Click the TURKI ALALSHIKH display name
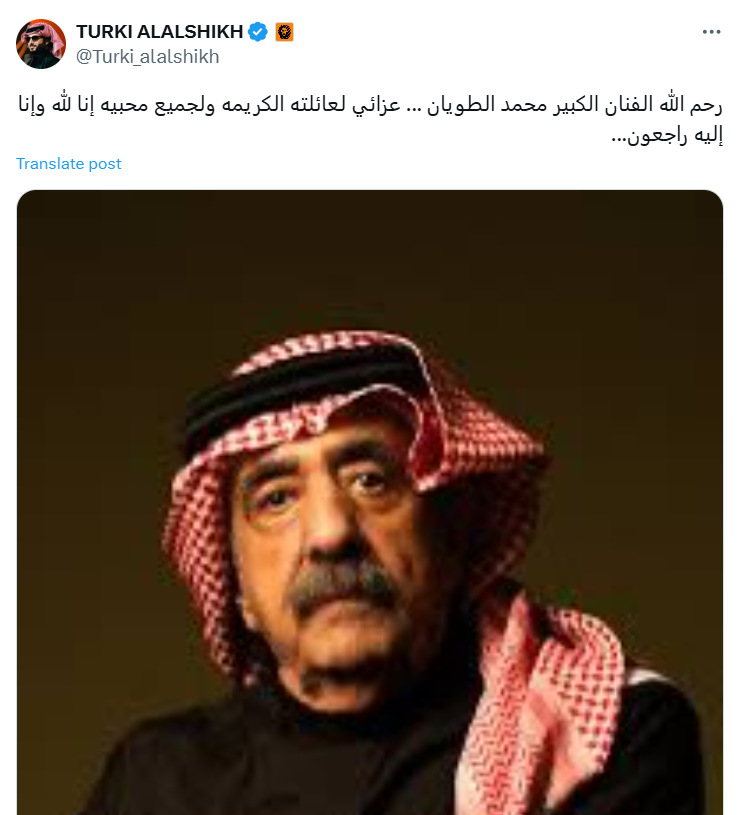 point(160,32)
